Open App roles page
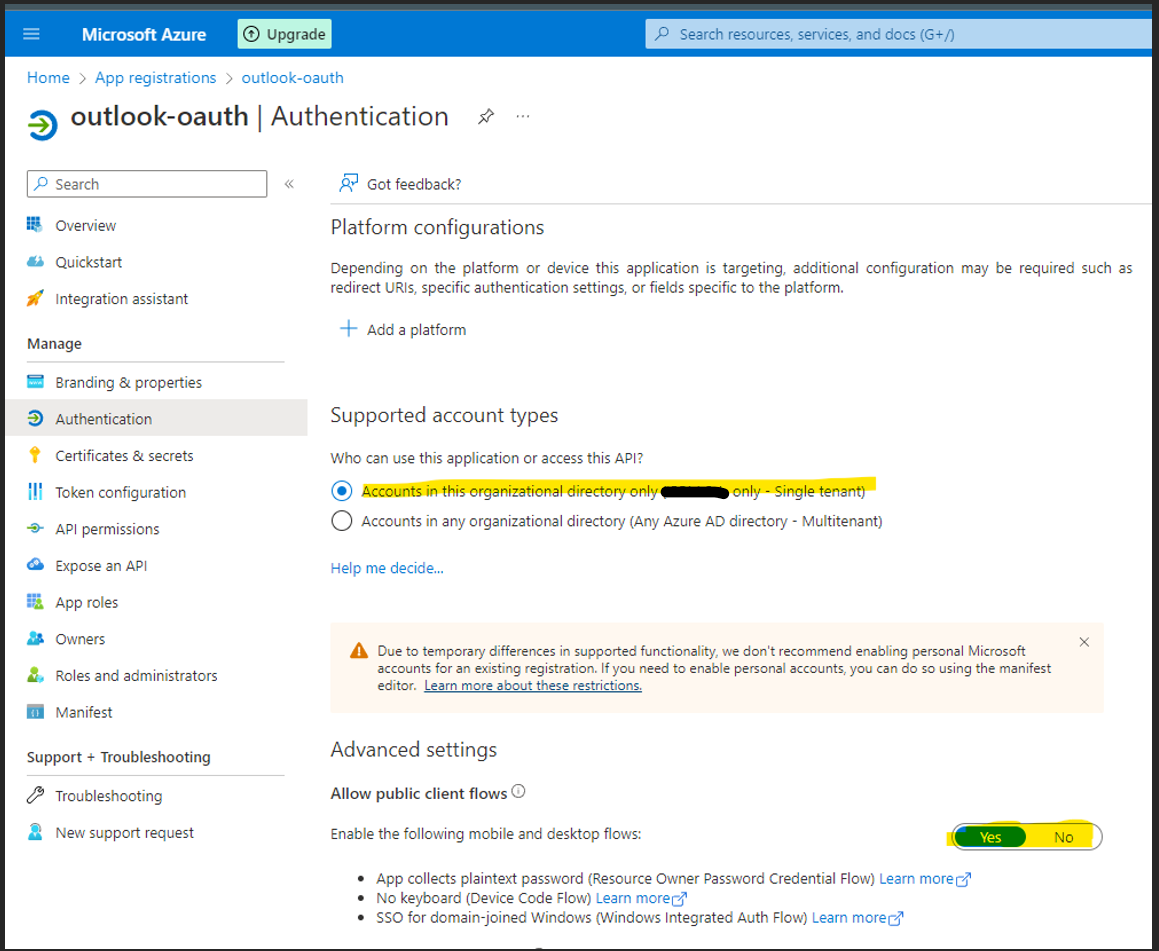The image size is (1159, 951). (86, 603)
